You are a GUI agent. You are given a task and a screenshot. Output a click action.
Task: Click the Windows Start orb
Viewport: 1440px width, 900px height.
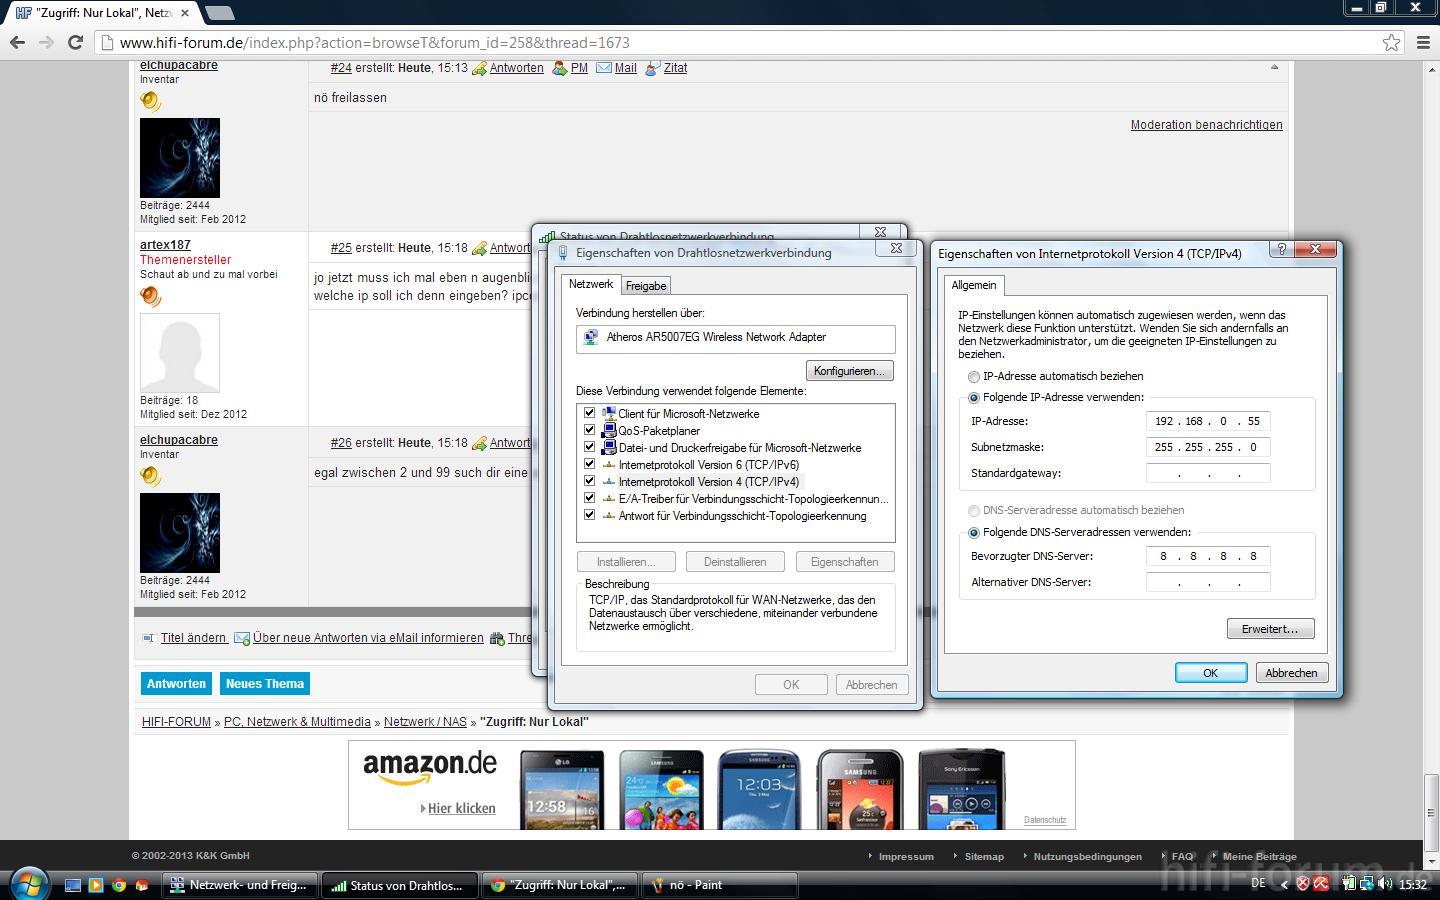click(x=28, y=884)
